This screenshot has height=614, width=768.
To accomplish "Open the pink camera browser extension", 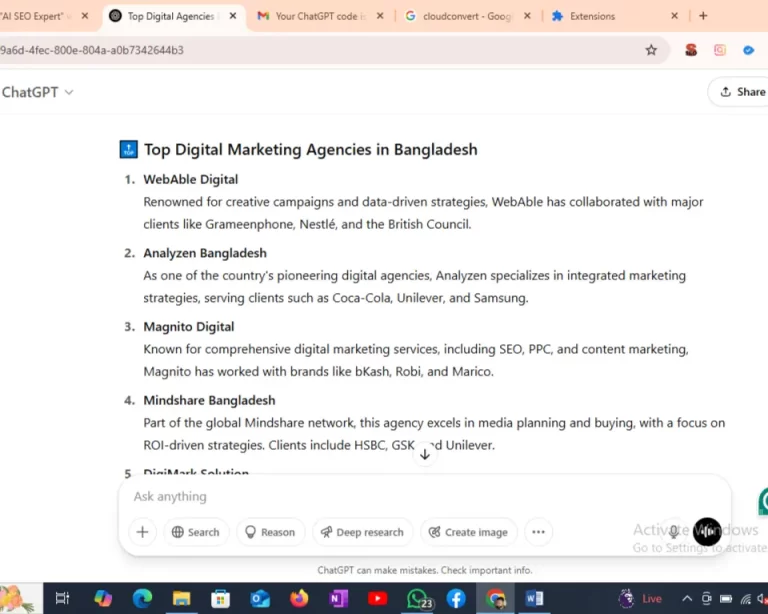I will [x=720, y=50].
